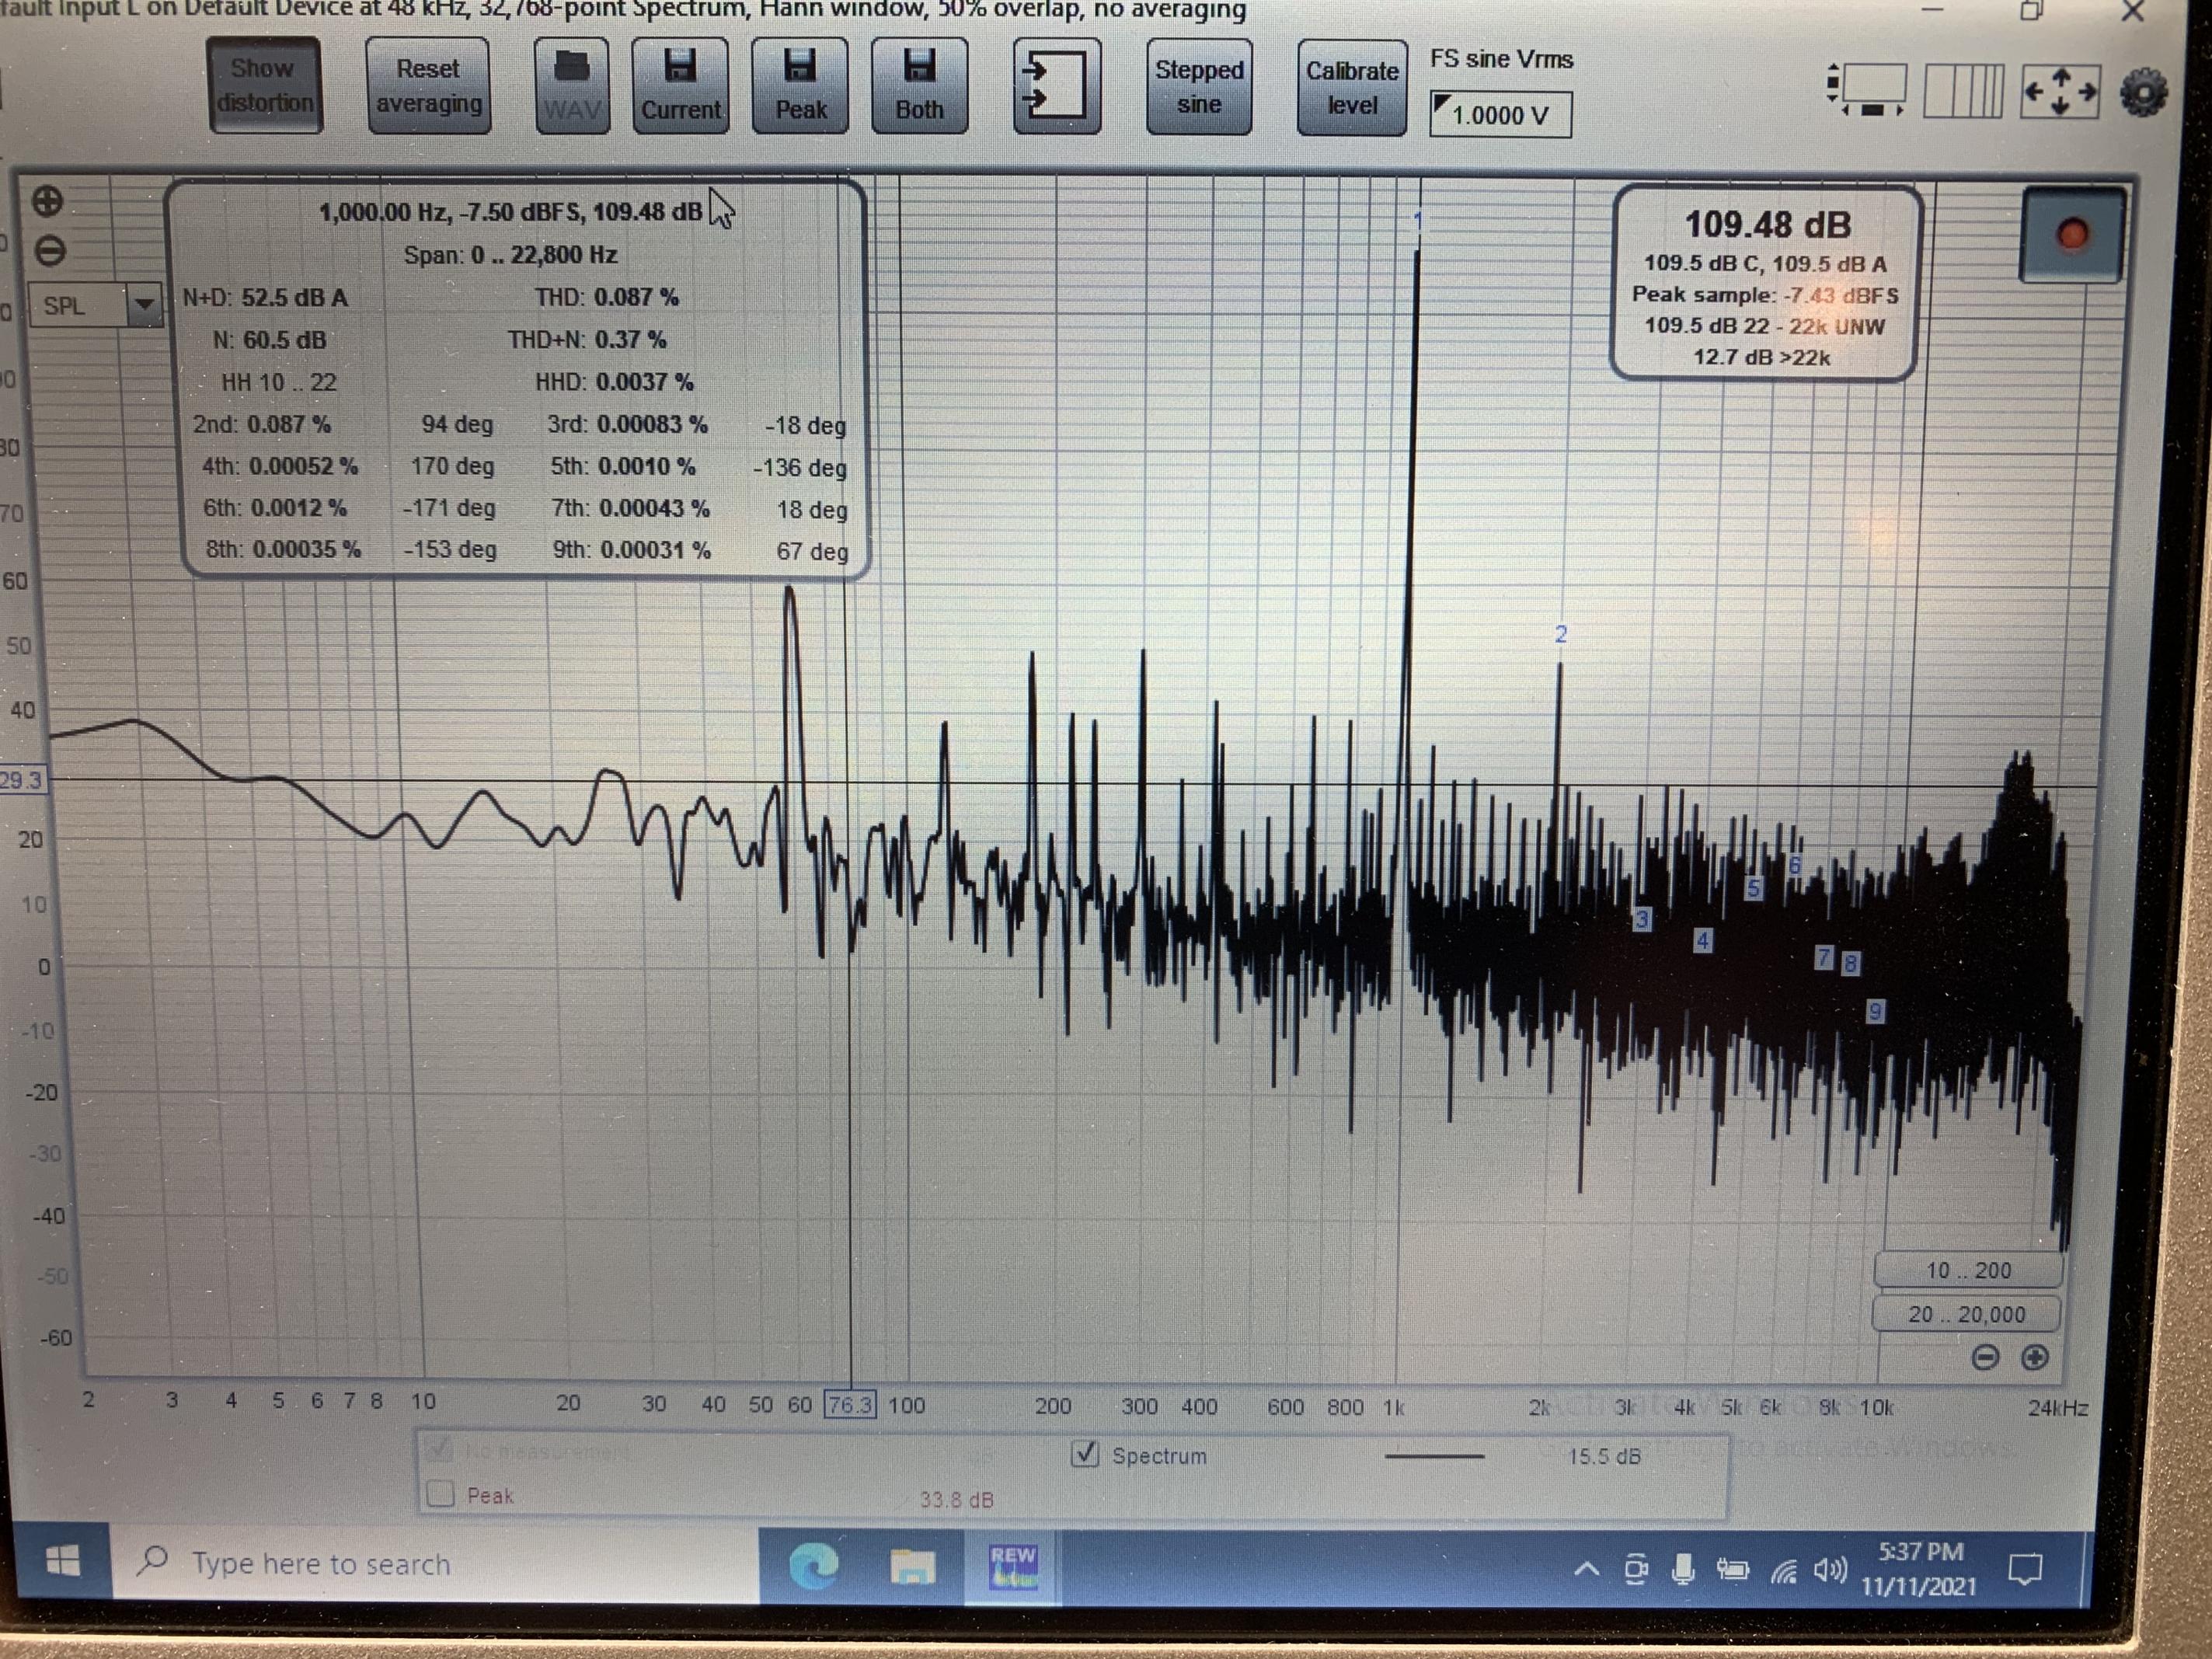Toggle the Show distortion button

pos(265,86)
